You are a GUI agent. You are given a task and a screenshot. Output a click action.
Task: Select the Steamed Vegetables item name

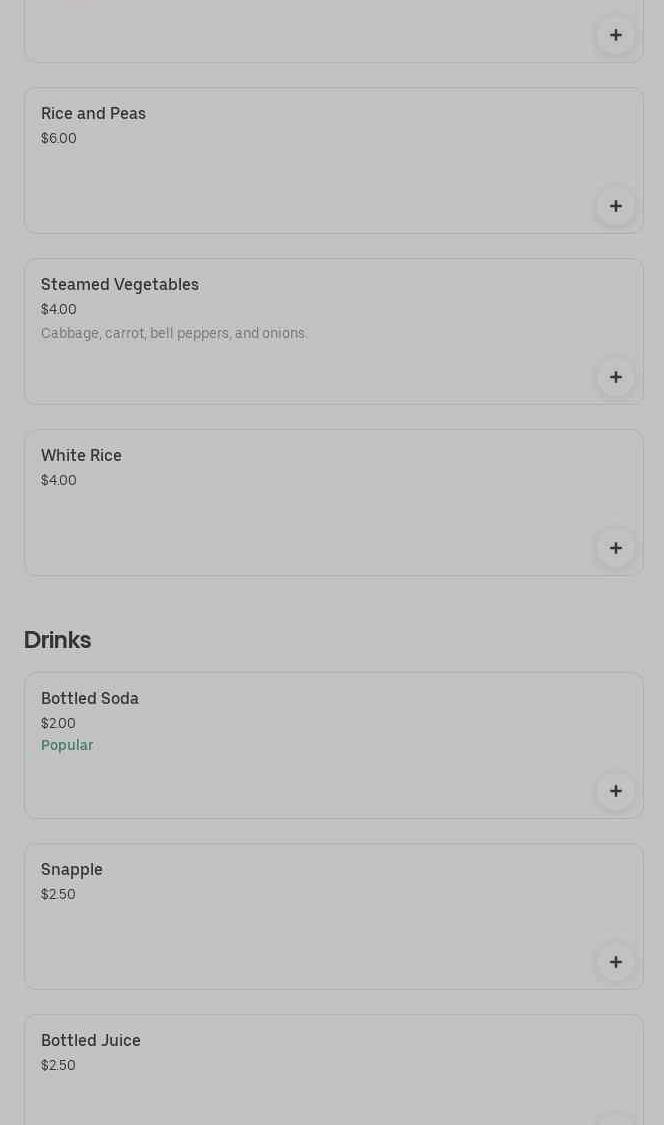coord(120,285)
